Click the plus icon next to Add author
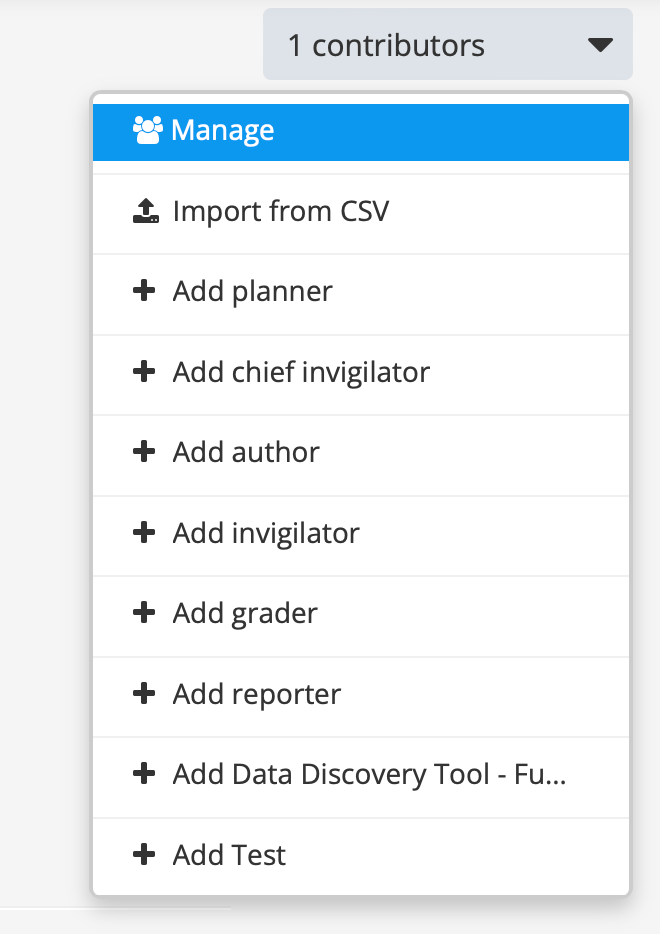 144,452
